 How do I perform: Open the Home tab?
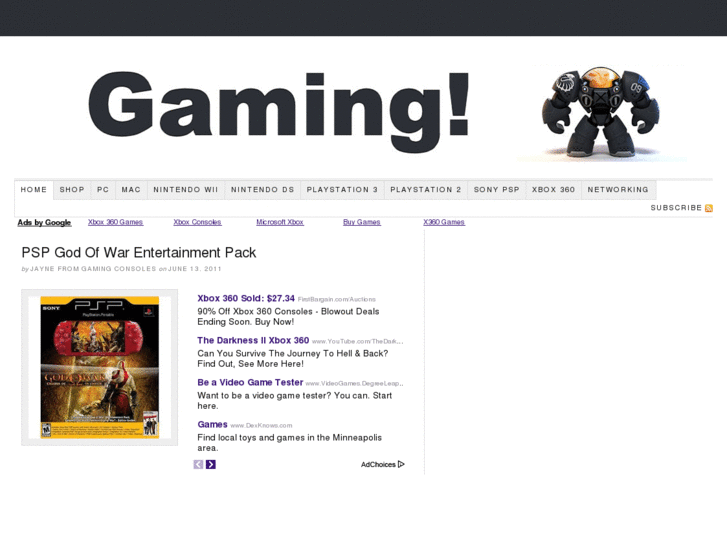(34, 190)
